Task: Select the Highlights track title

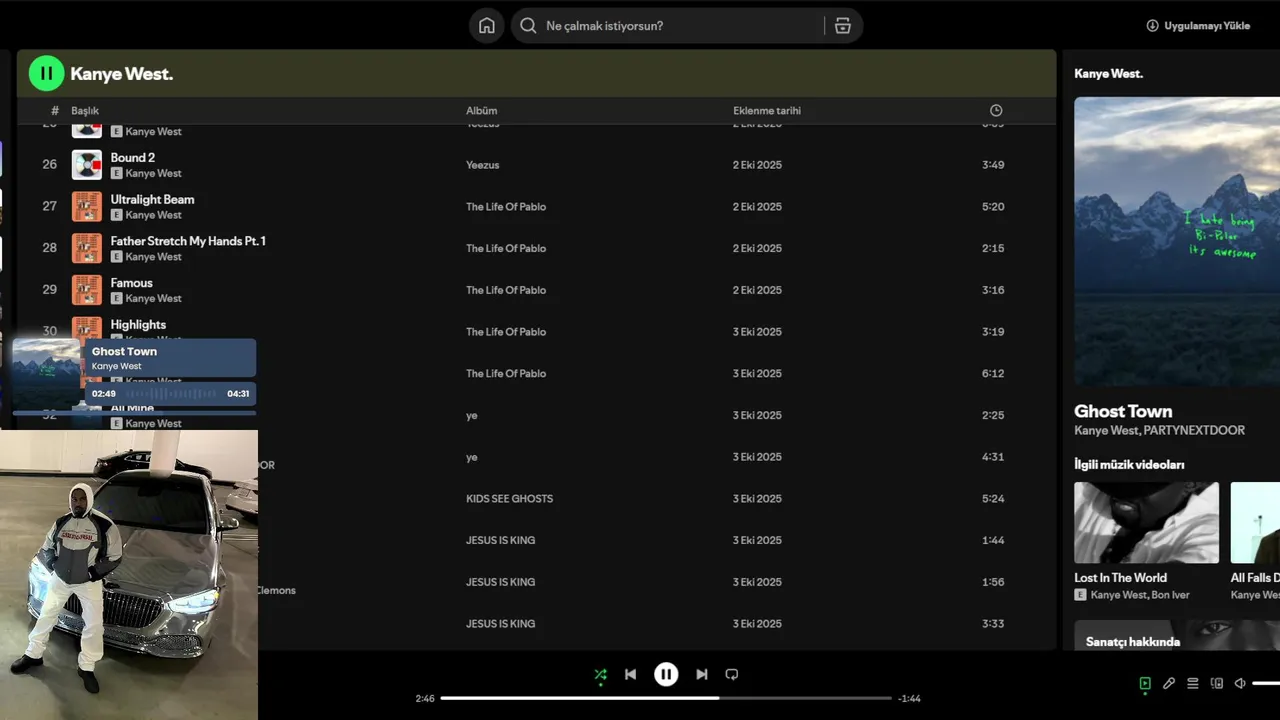Action: coord(138,325)
